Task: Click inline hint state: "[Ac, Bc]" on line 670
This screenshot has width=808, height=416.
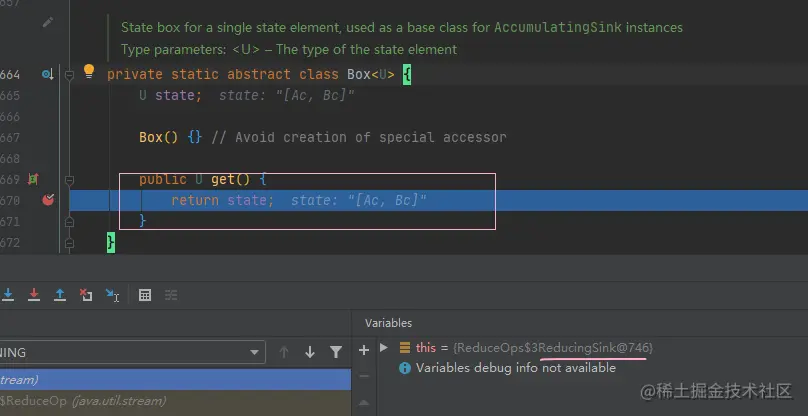Action: click(359, 200)
